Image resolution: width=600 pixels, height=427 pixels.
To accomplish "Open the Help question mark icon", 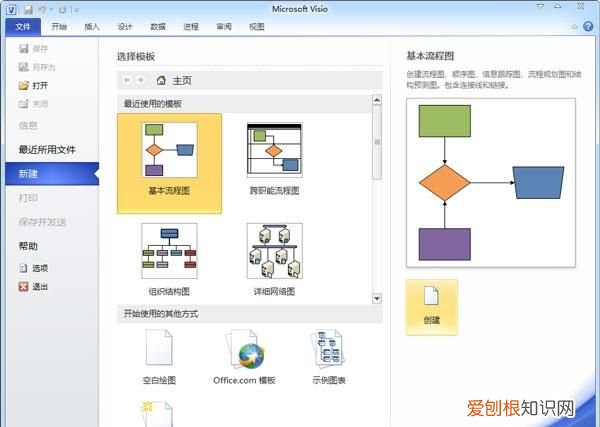I will pyautogui.click(x=588, y=26).
